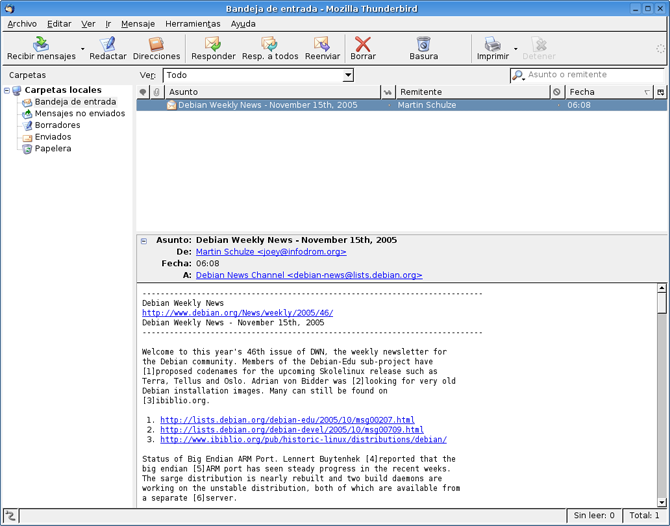Open the Editar menu
The height and width of the screenshot is (526, 670).
point(59,24)
